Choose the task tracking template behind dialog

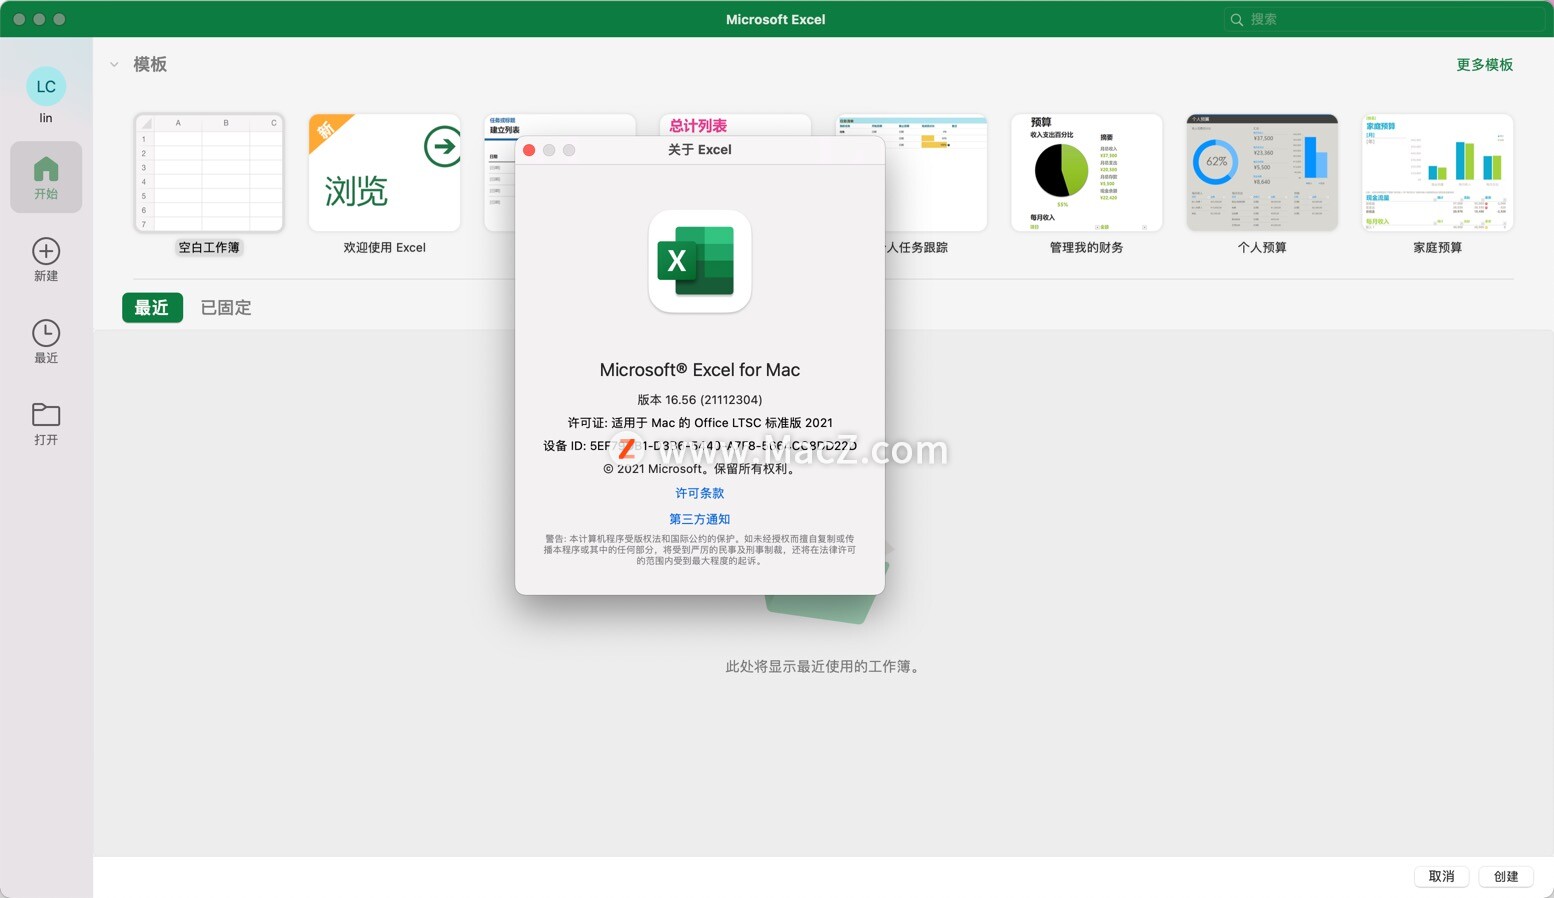pos(935,172)
